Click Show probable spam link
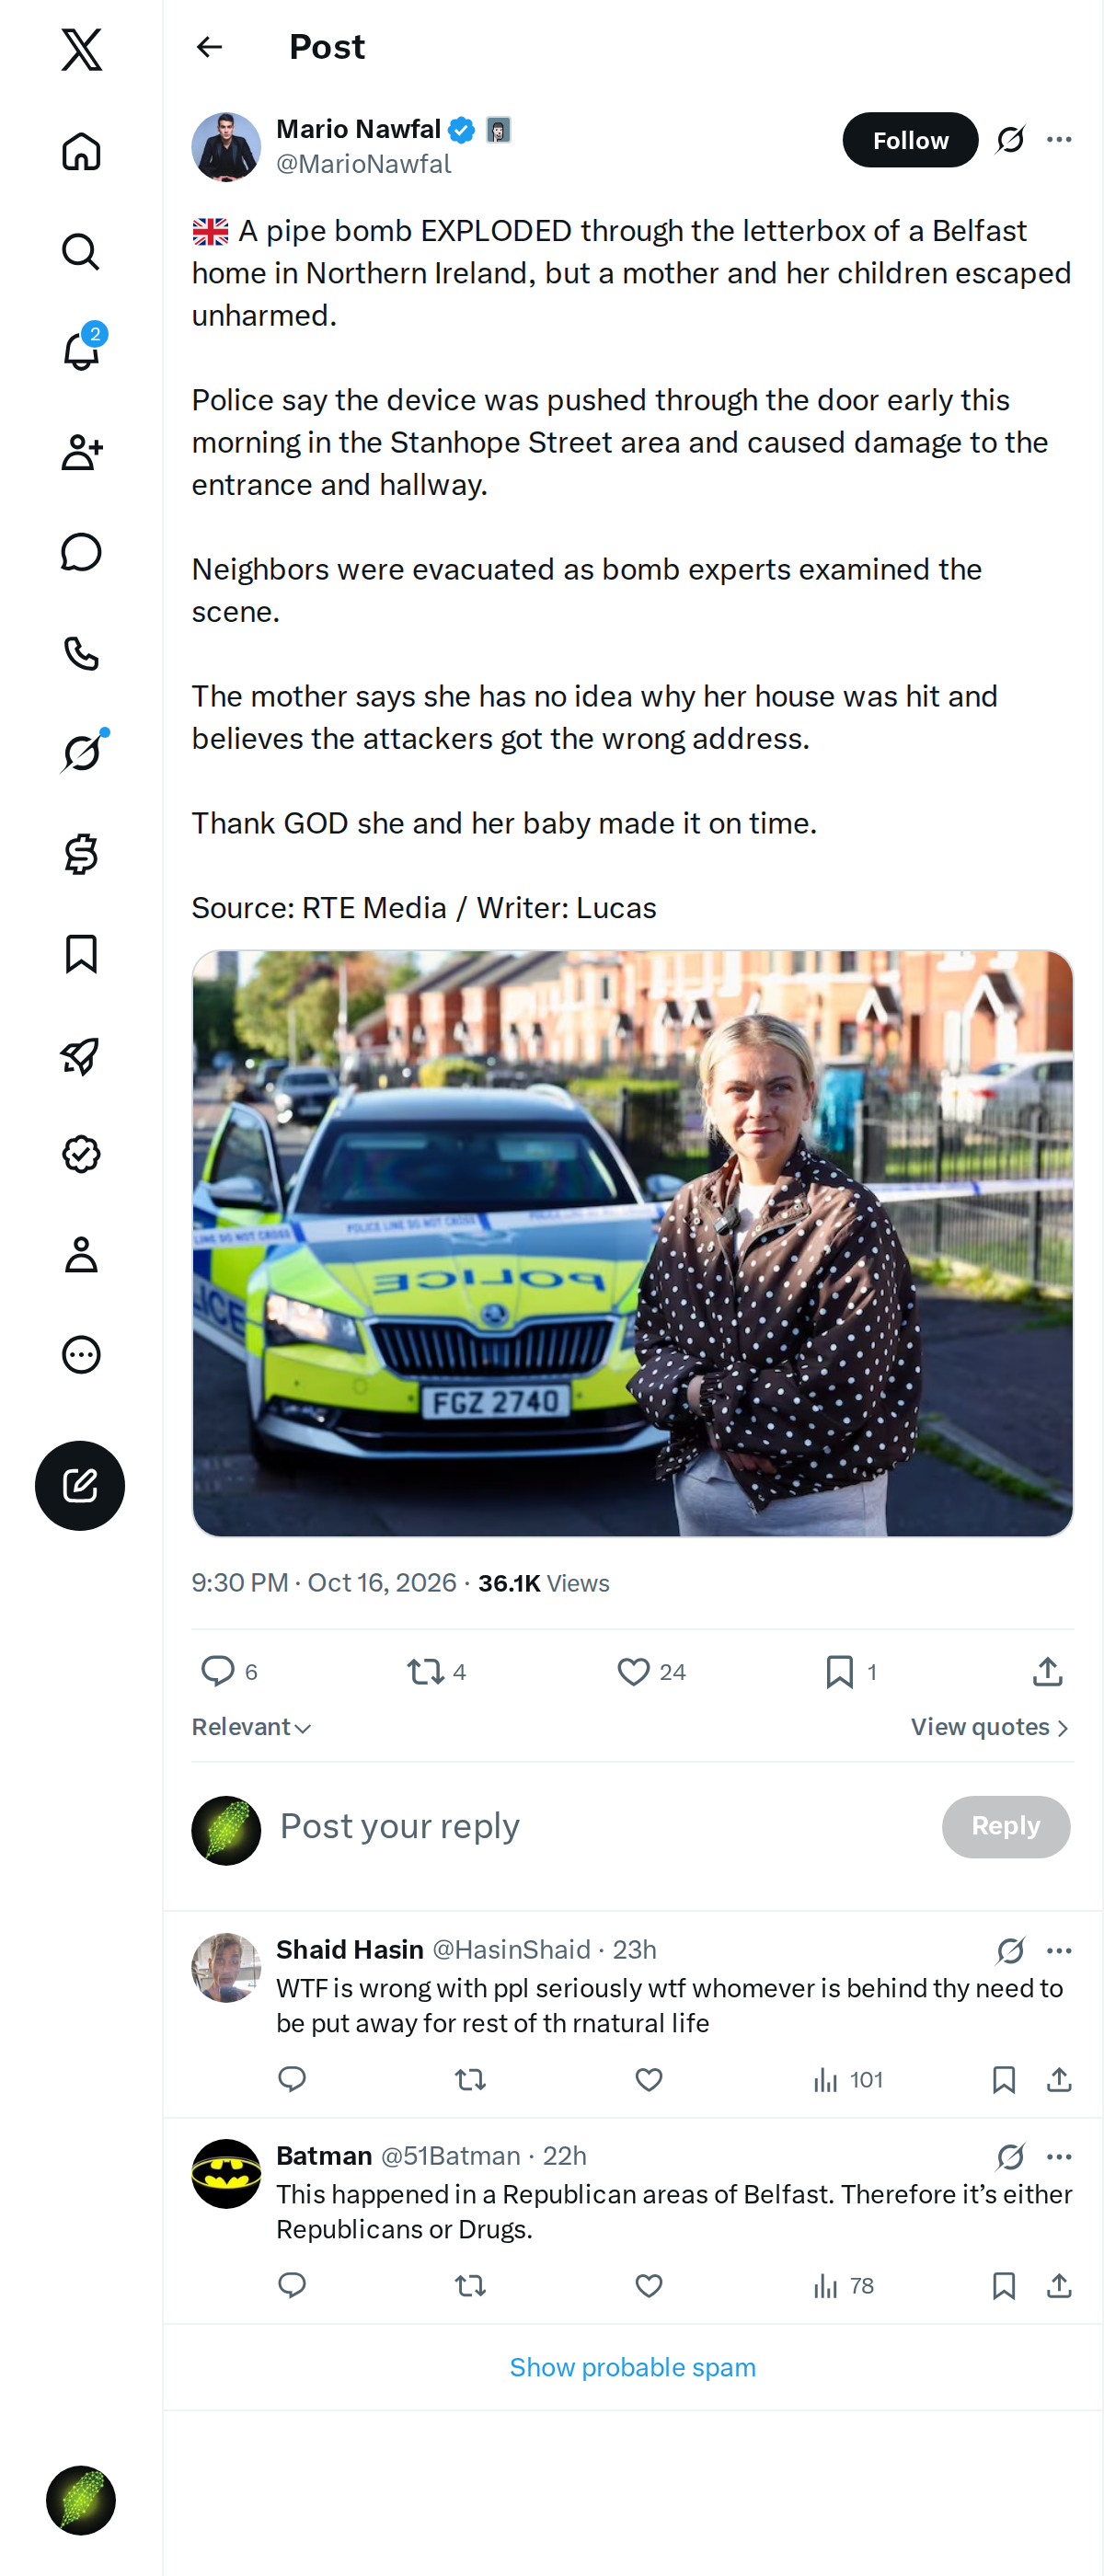 [x=632, y=2367]
